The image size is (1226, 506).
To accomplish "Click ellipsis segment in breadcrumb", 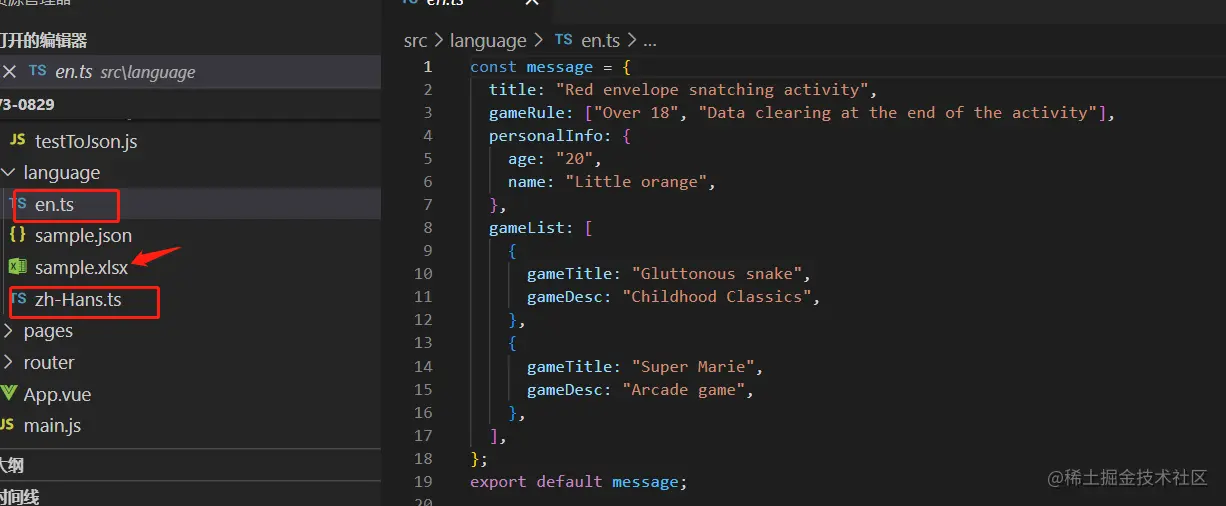I will pyautogui.click(x=650, y=42).
